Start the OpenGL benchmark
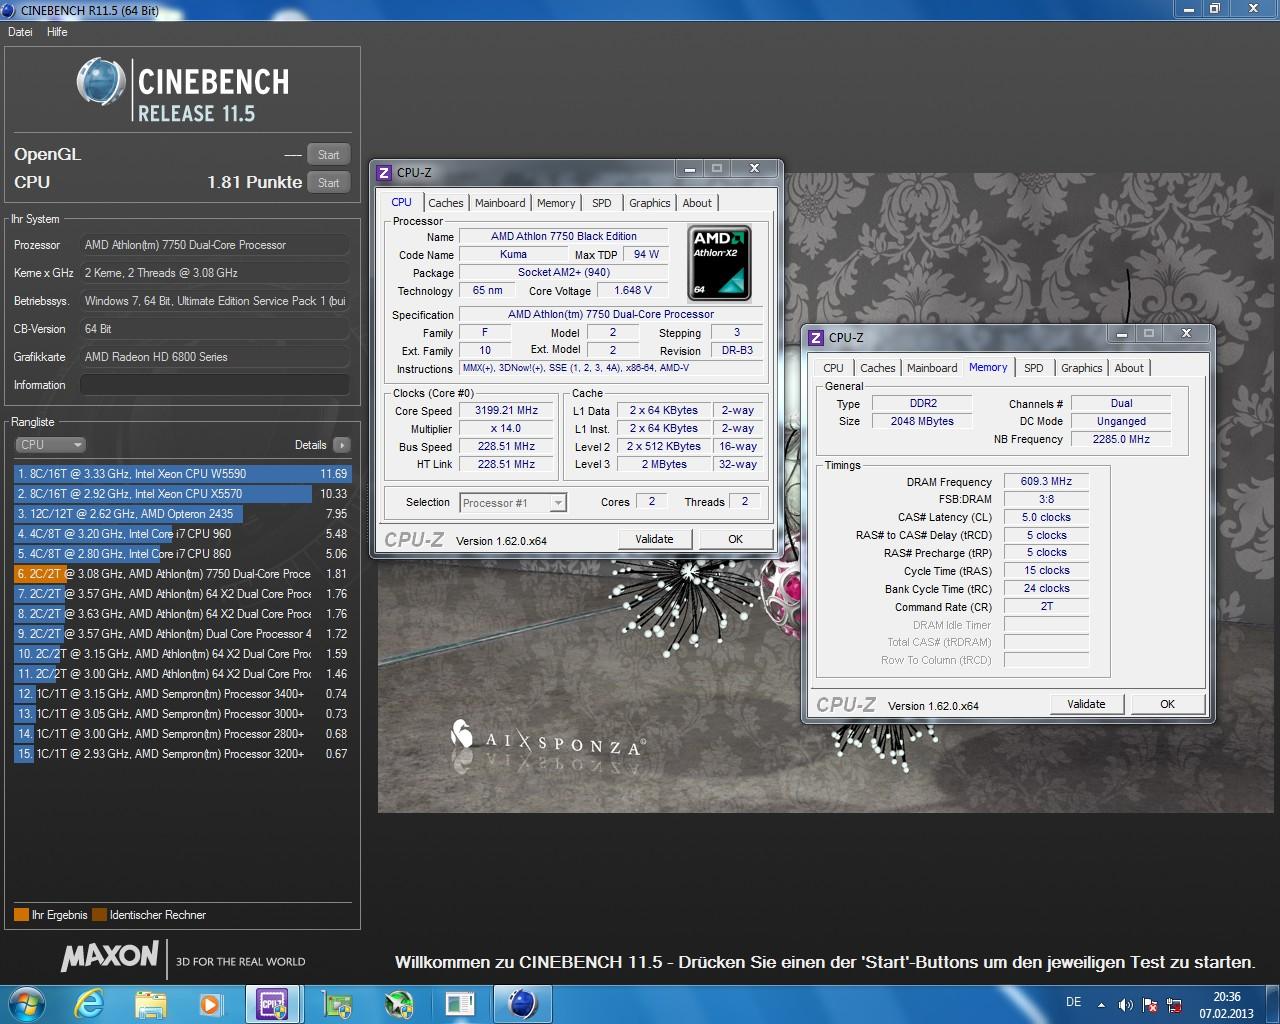 [x=329, y=154]
